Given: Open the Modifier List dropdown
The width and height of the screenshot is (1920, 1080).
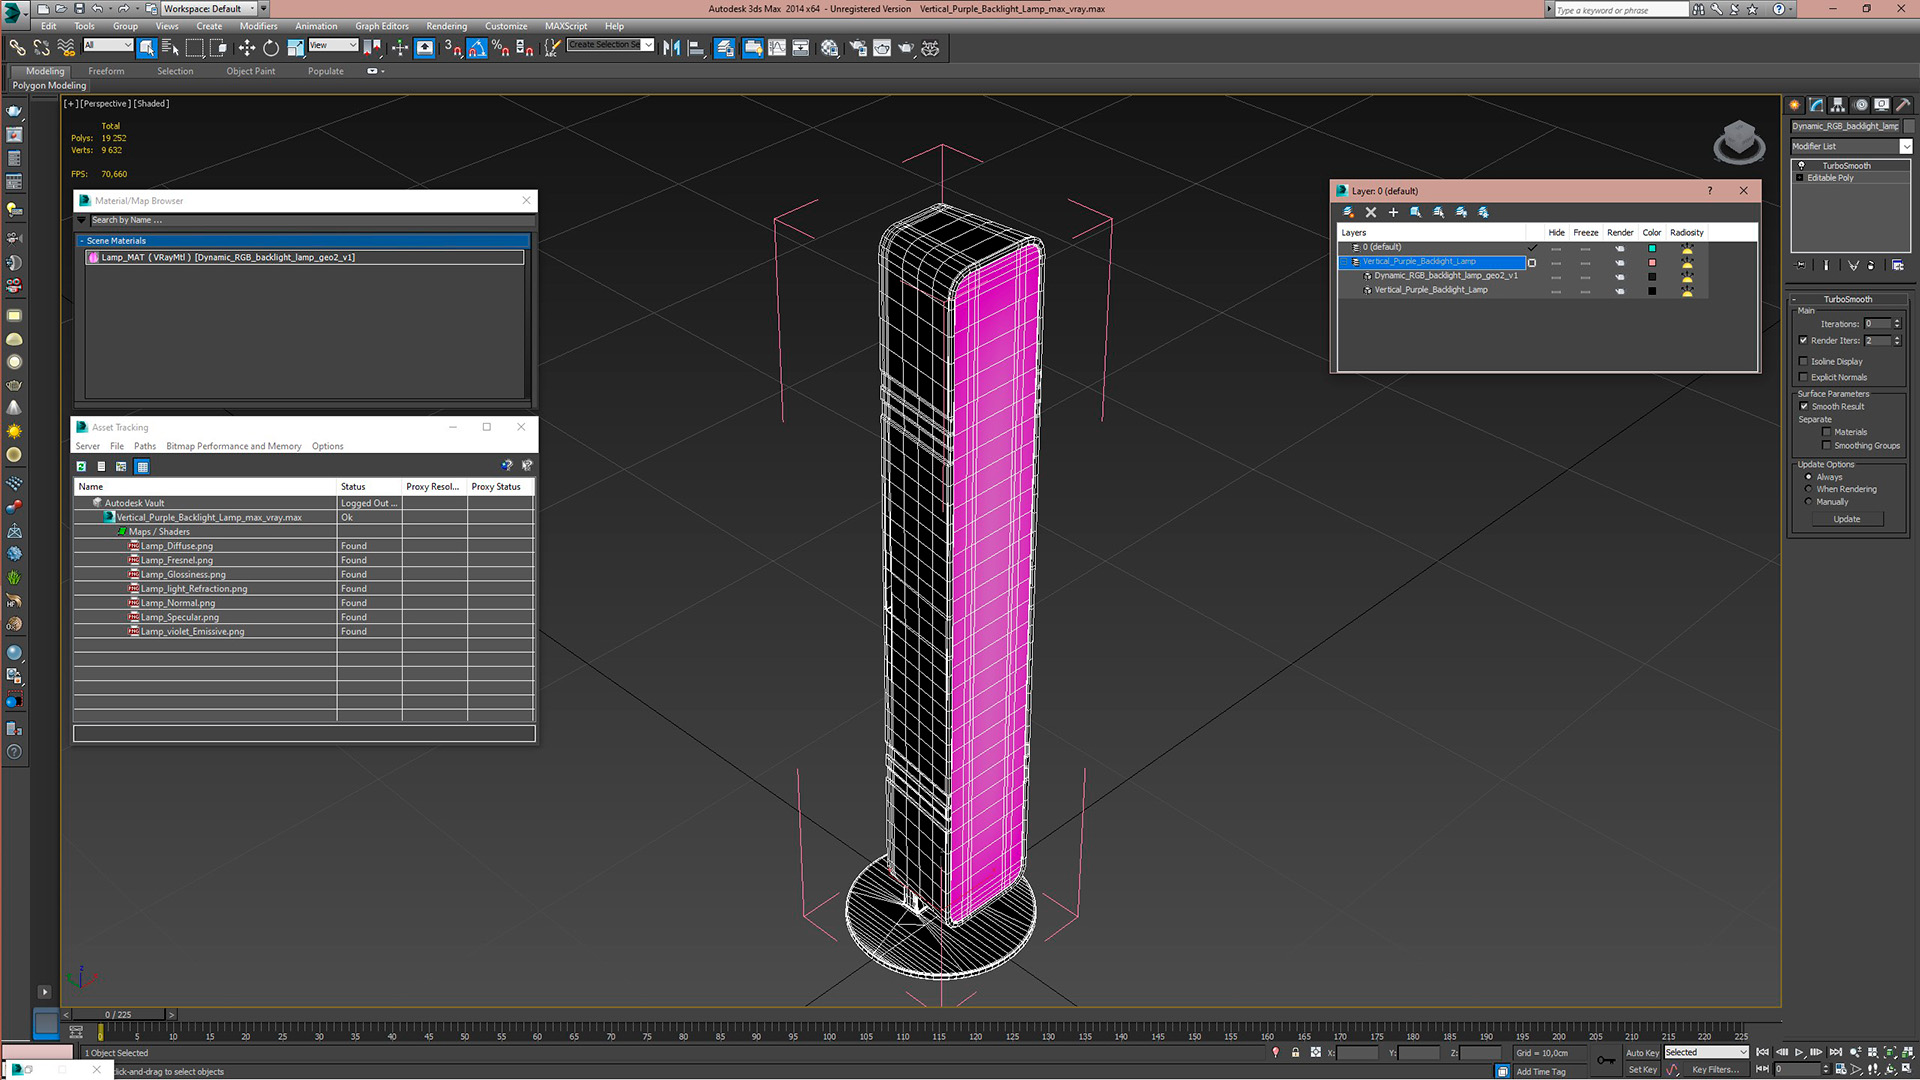Looking at the screenshot, I should click(1906, 146).
